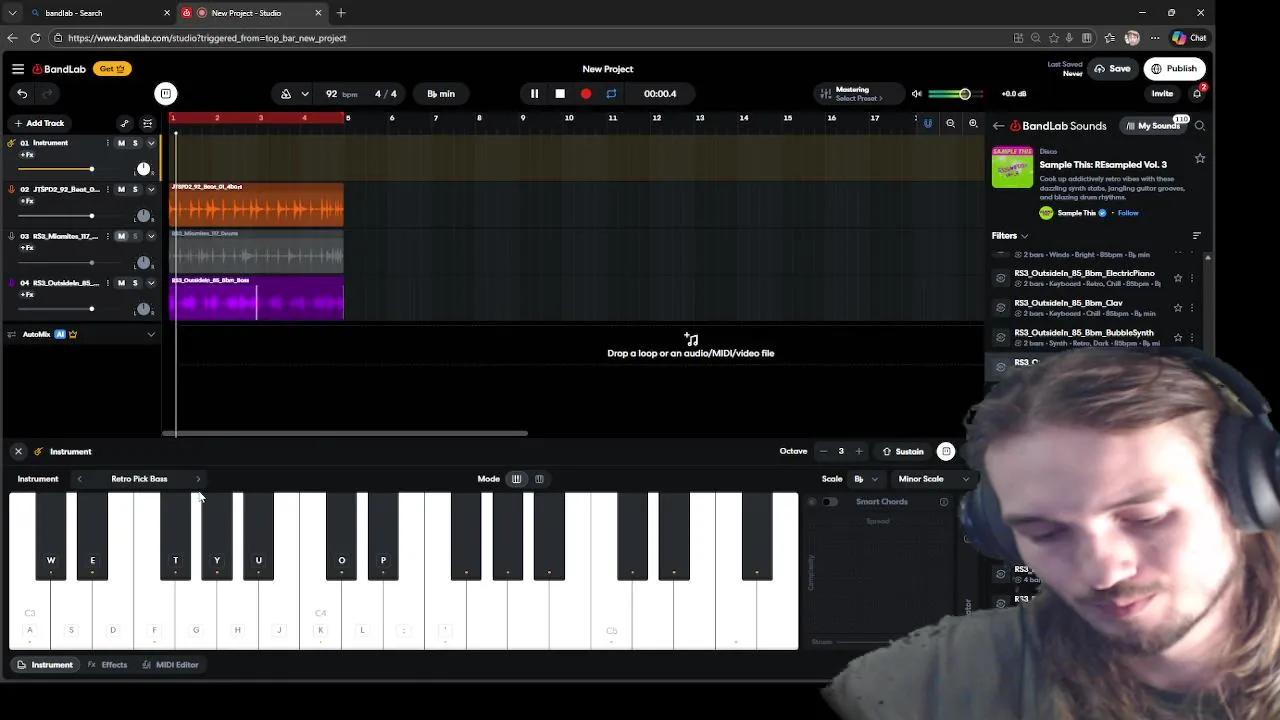Zoom out the timeline
This screenshot has width=1280, height=720.
[950, 124]
